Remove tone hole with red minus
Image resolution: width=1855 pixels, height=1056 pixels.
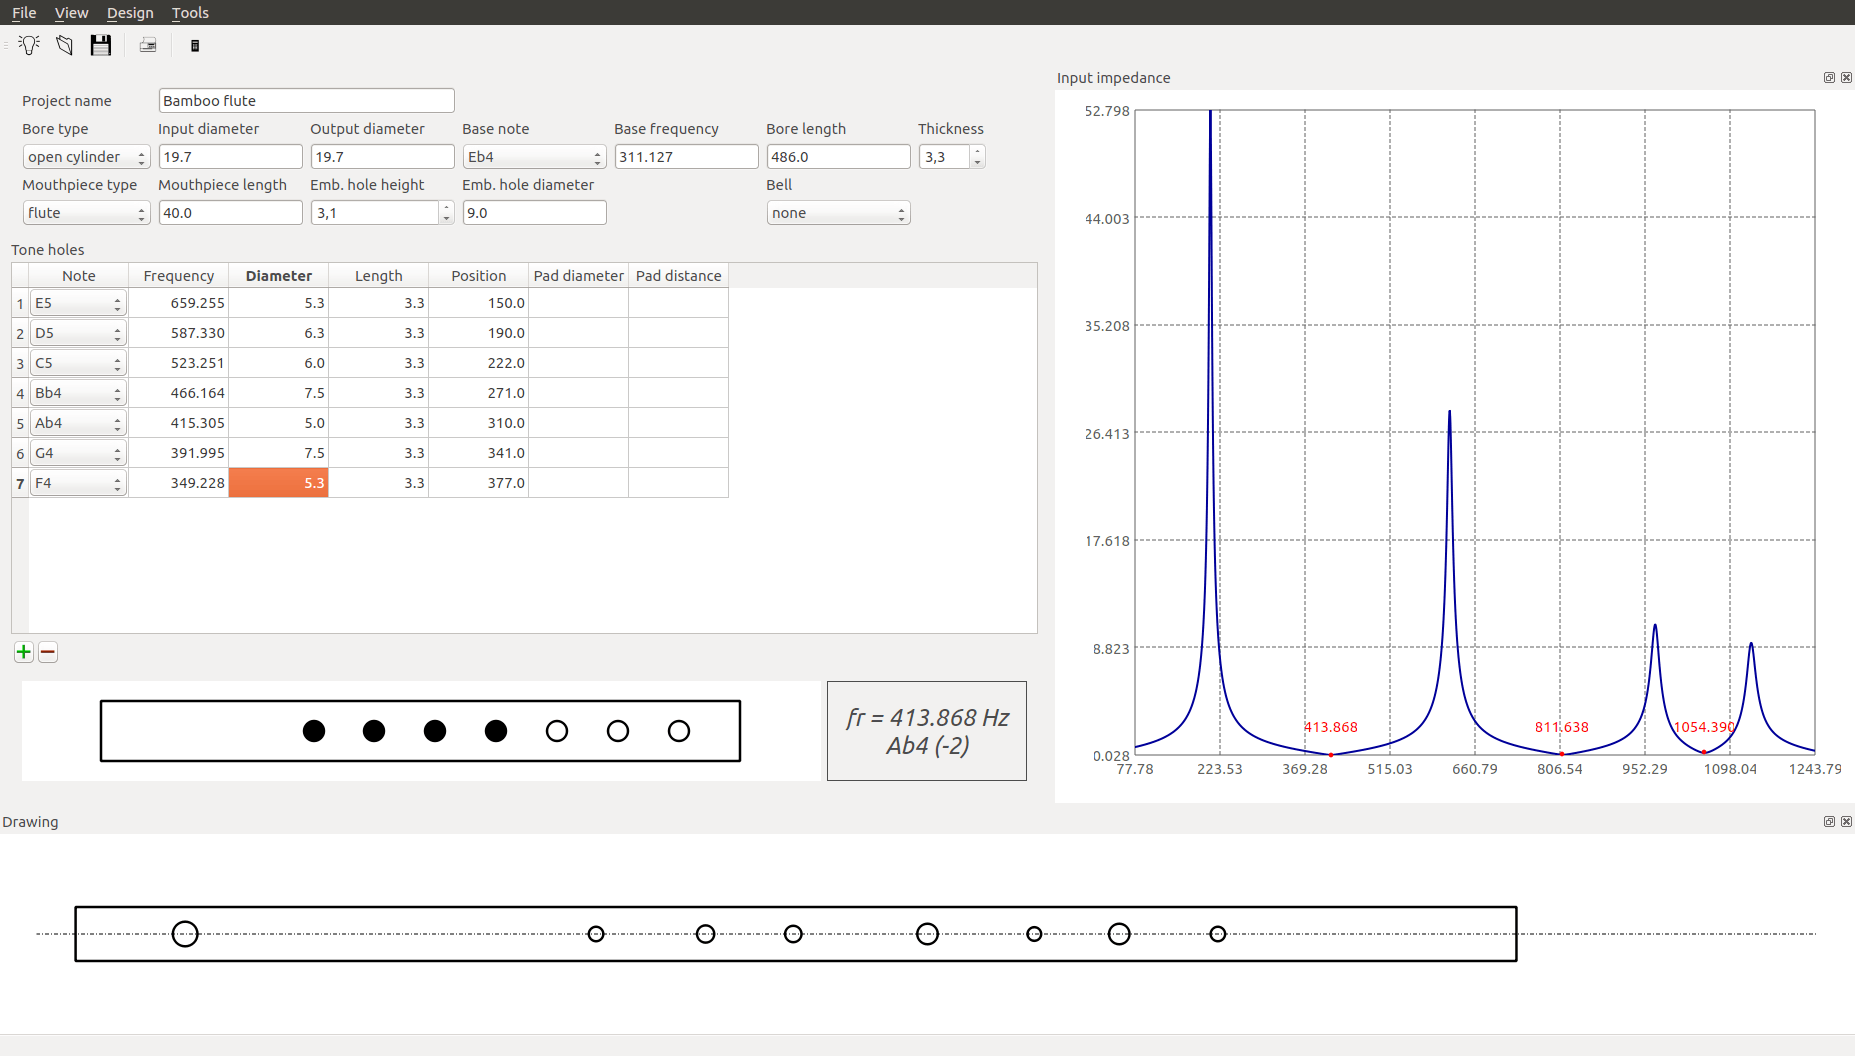(48, 652)
